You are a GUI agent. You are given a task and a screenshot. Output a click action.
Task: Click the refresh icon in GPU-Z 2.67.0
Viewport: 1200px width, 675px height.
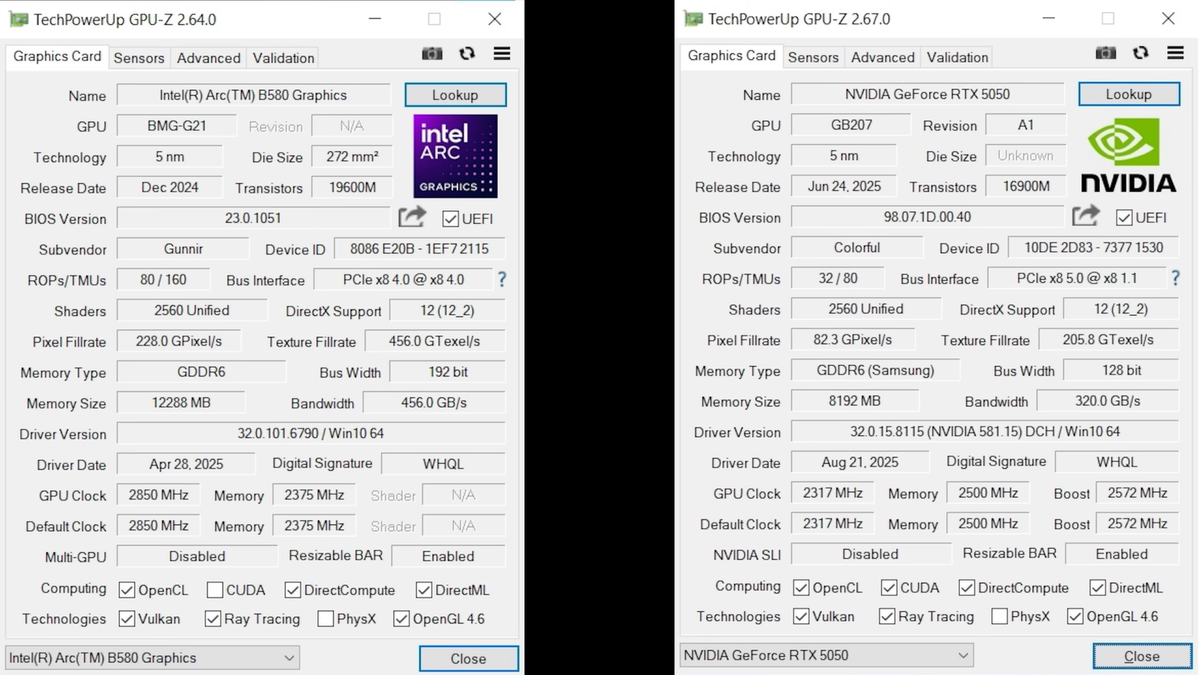pos(1141,53)
